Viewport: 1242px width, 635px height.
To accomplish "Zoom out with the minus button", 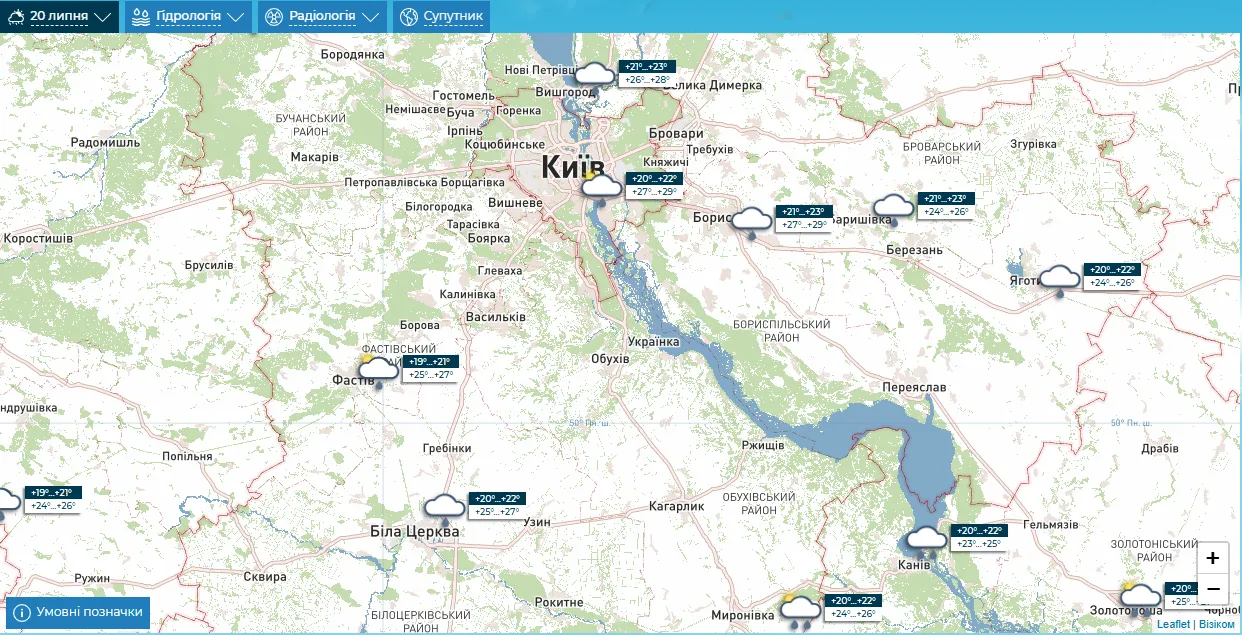I will click(x=1212, y=589).
